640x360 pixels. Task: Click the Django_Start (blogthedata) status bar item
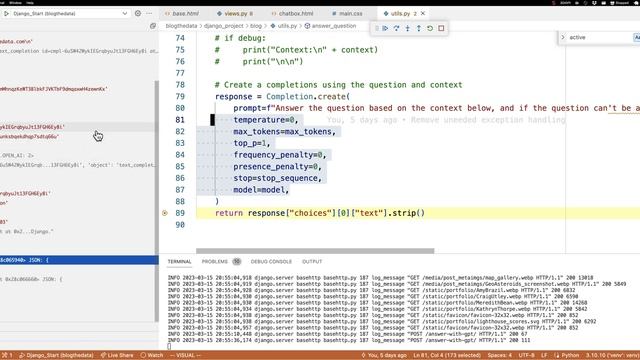point(56,355)
